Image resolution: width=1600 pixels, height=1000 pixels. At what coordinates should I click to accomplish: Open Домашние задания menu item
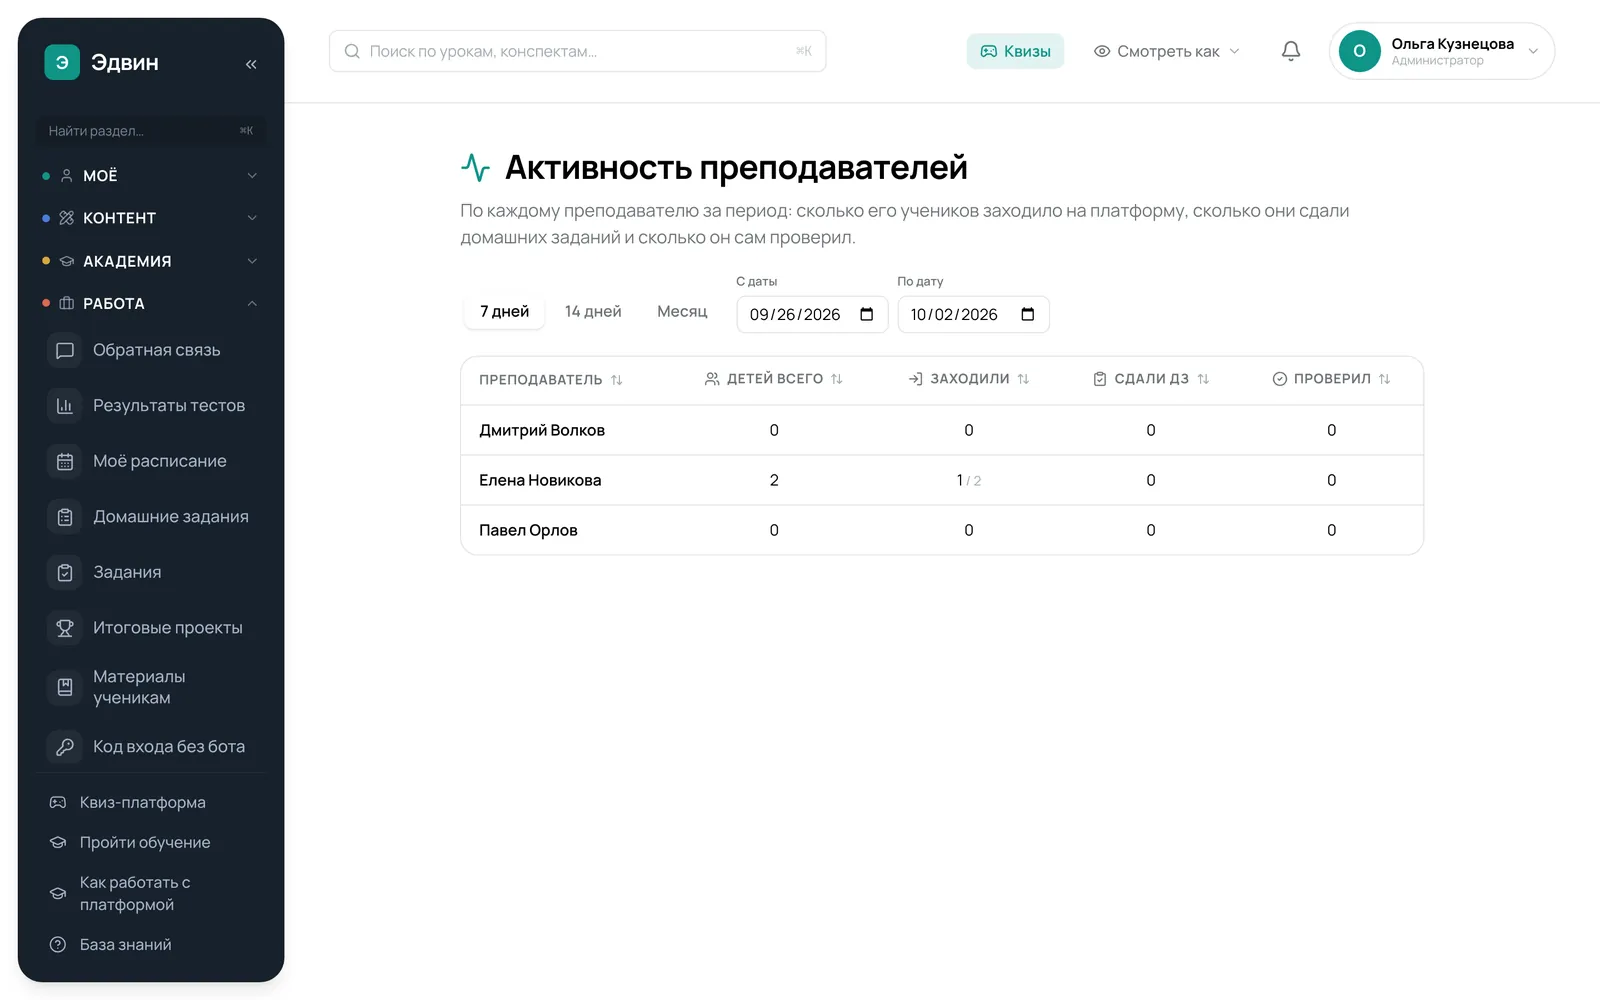[x=150, y=517]
